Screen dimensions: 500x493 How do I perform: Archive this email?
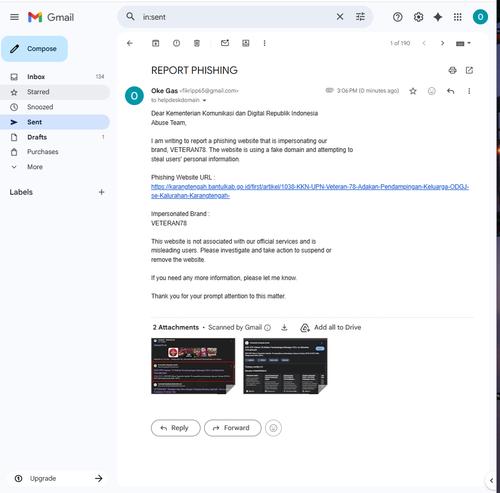pyautogui.click(x=156, y=43)
